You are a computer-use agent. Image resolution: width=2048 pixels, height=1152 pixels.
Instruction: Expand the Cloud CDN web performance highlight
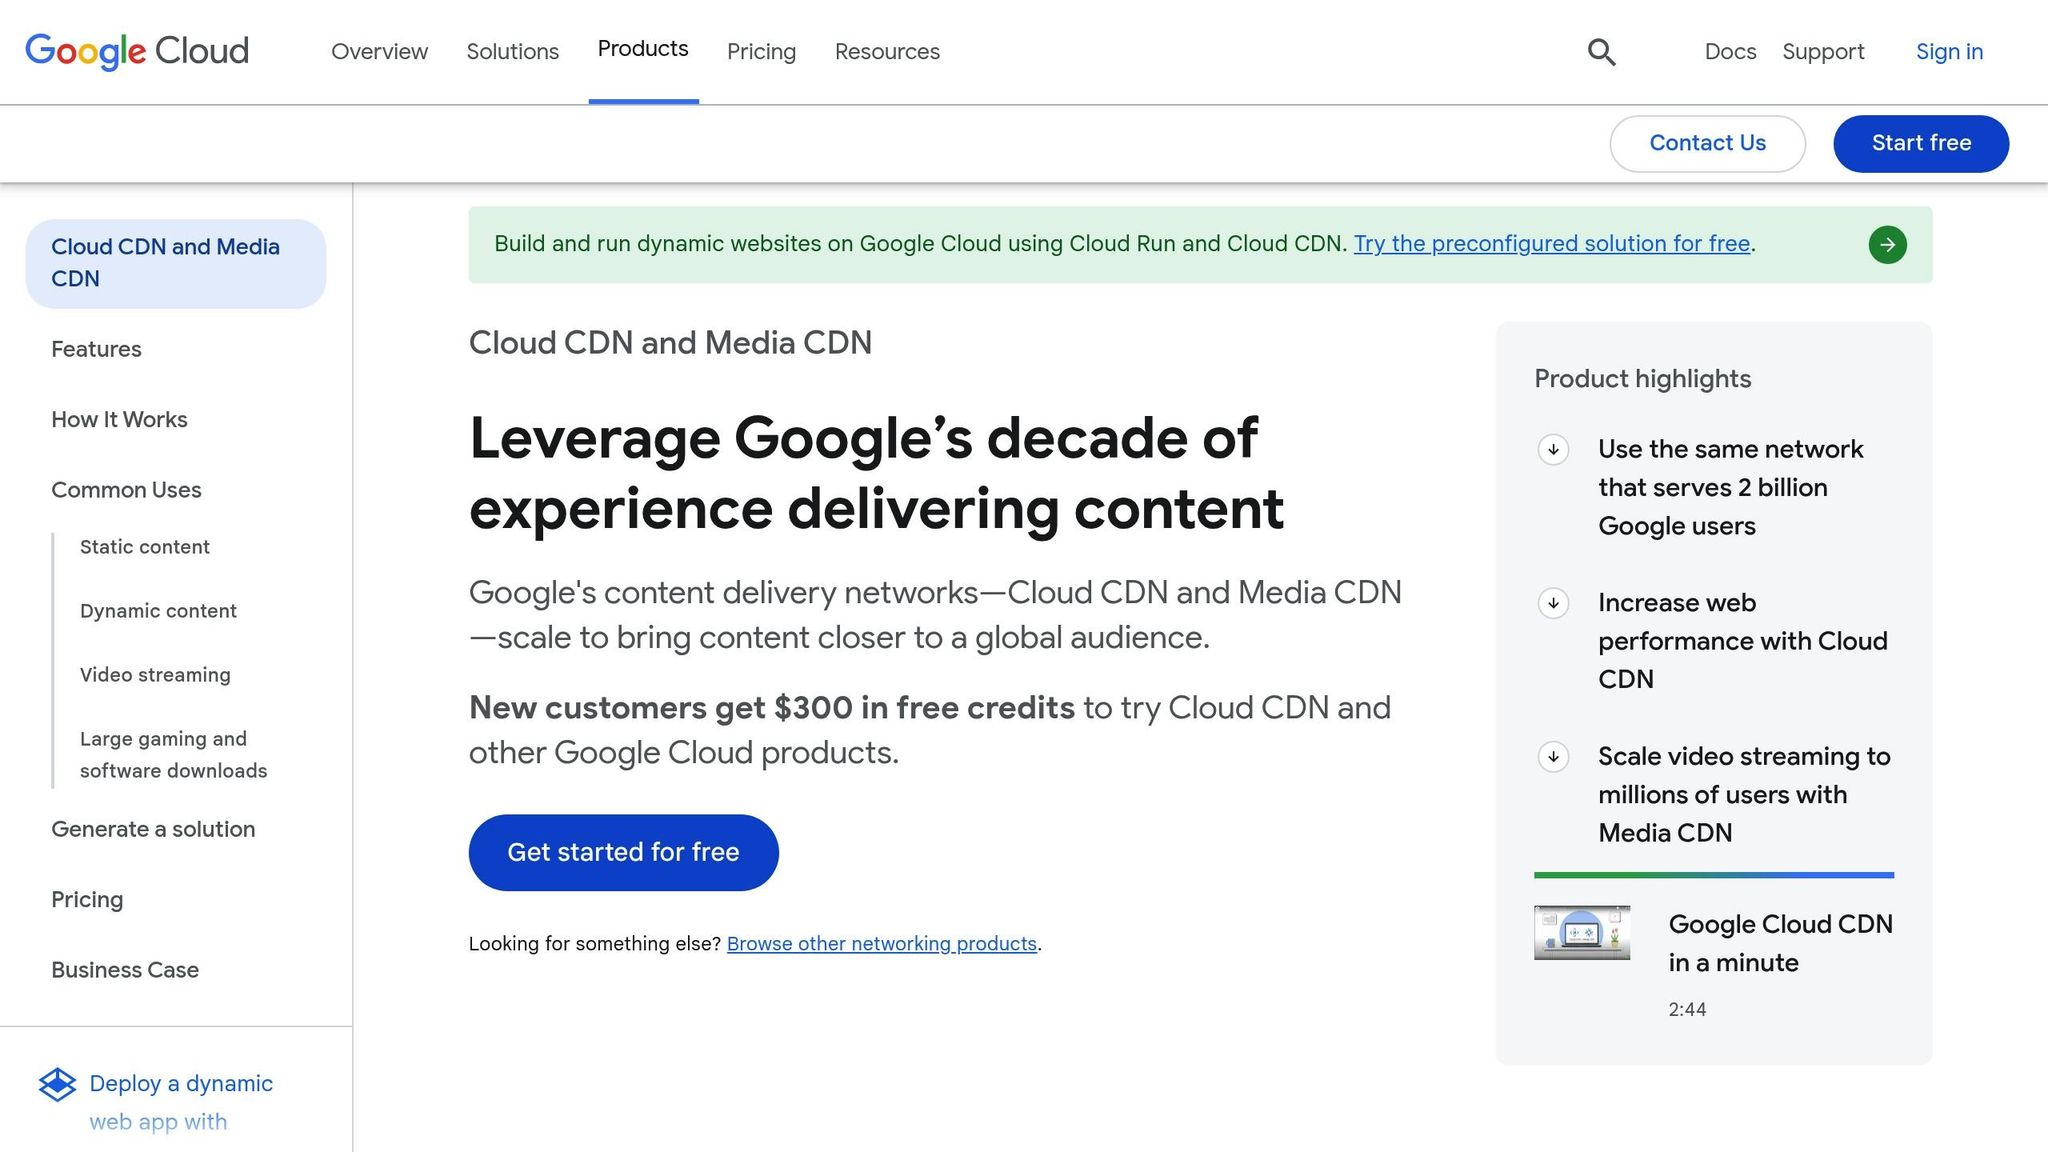click(x=1553, y=604)
